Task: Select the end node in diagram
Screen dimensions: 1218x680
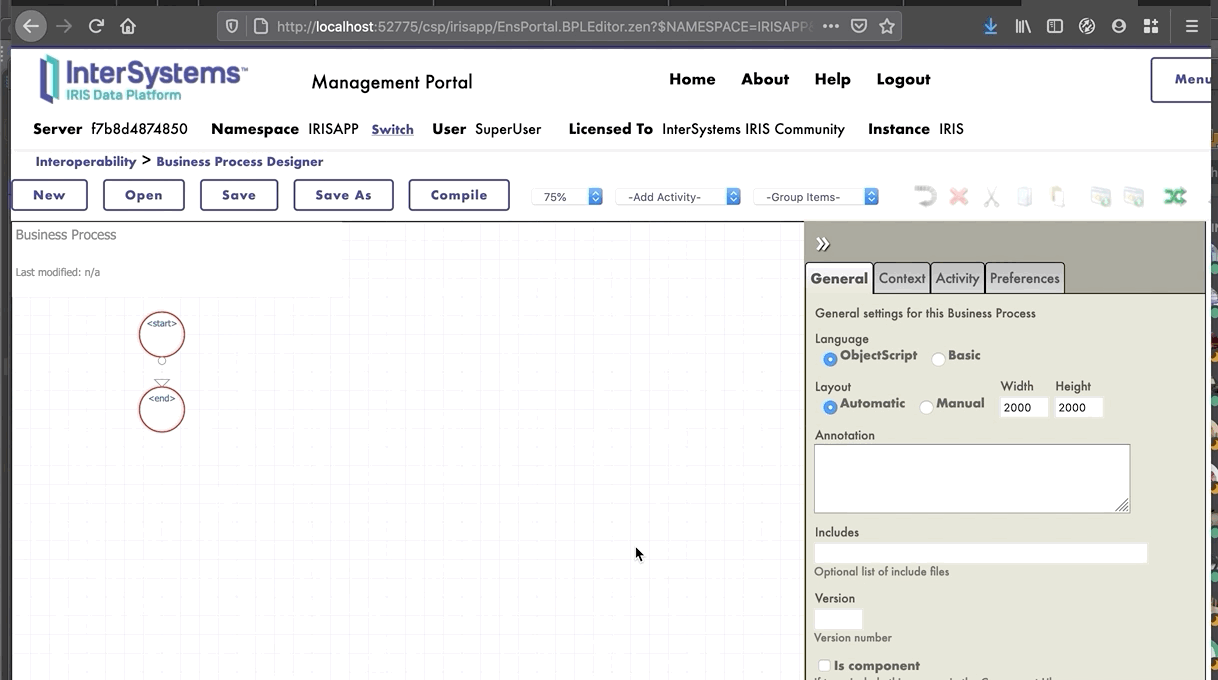Action: point(162,409)
